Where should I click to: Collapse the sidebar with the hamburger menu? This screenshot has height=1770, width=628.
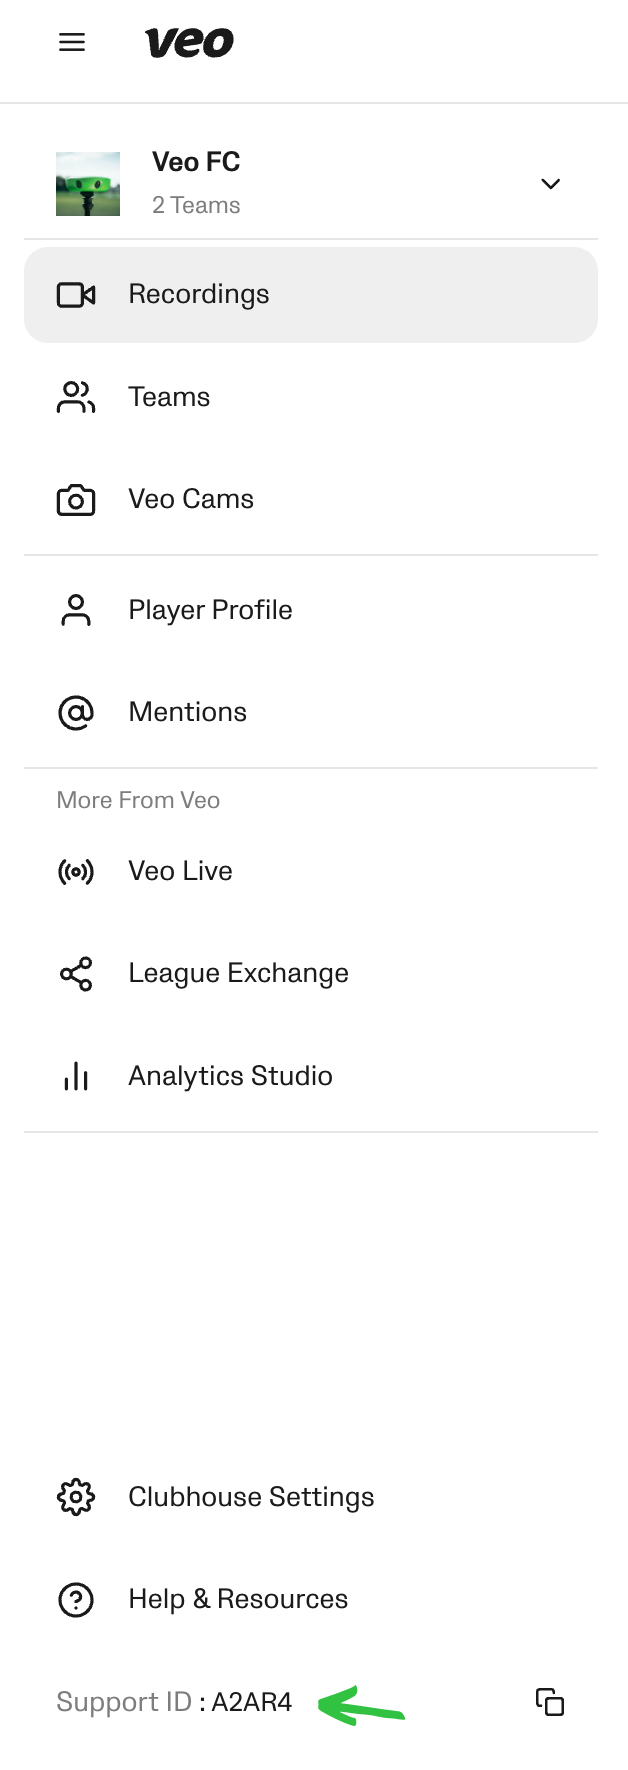point(71,42)
